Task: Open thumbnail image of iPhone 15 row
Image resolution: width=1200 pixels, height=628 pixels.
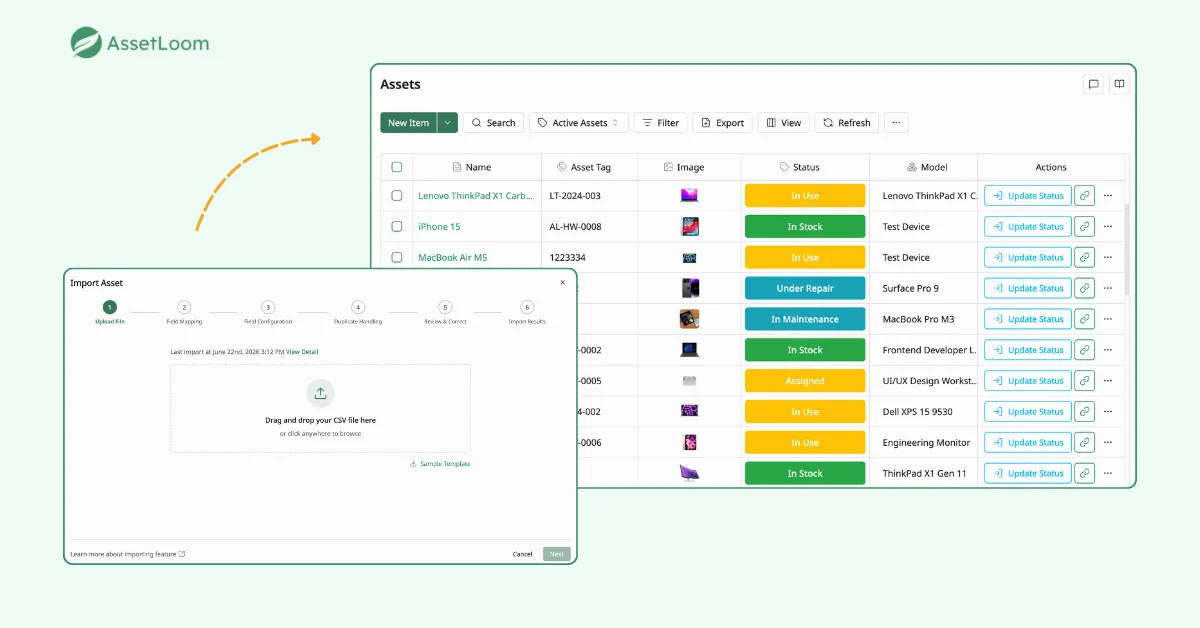Action: 689,227
